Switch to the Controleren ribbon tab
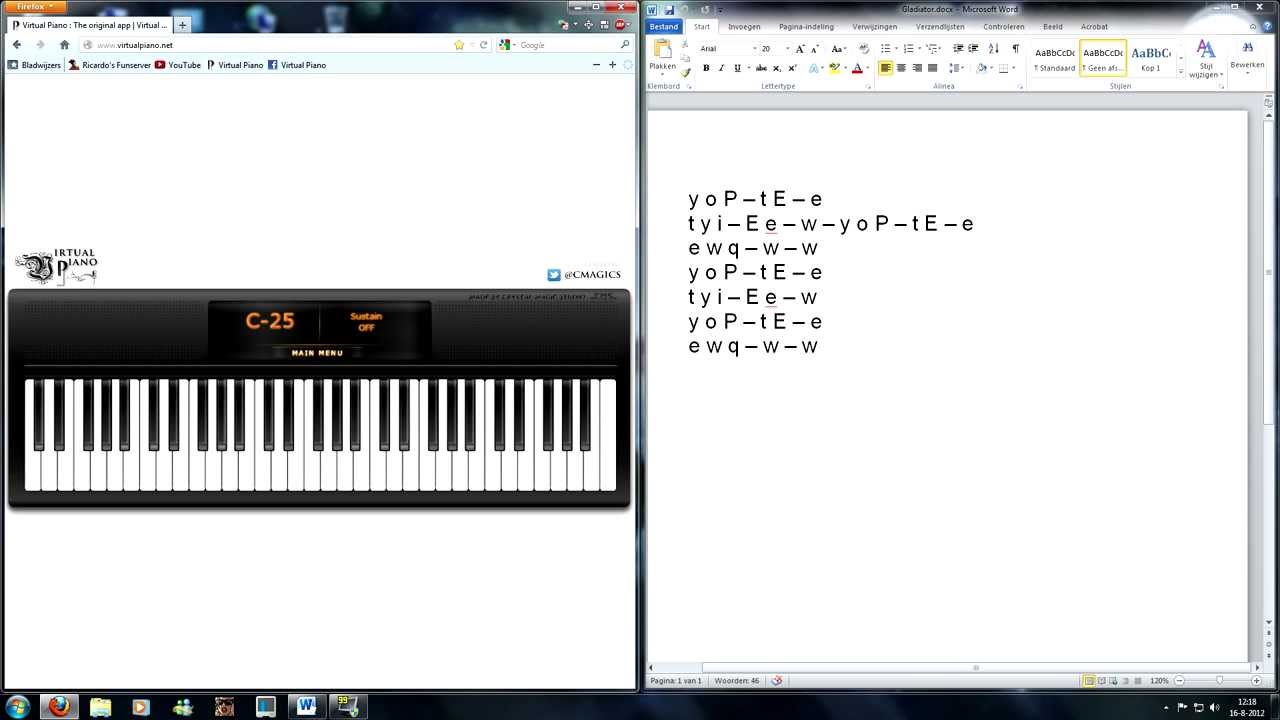The width and height of the screenshot is (1280, 720). (x=1003, y=27)
